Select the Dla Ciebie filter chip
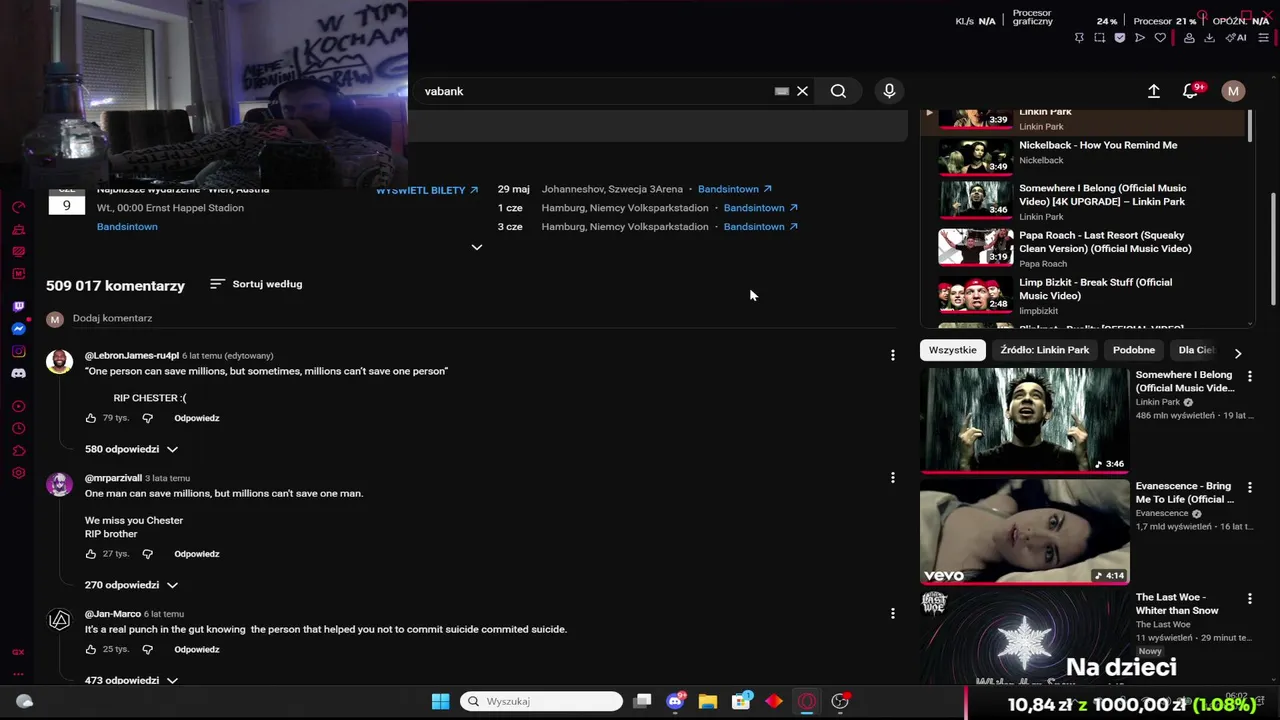This screenshot has height=720, width=1280. point(1197,350)
